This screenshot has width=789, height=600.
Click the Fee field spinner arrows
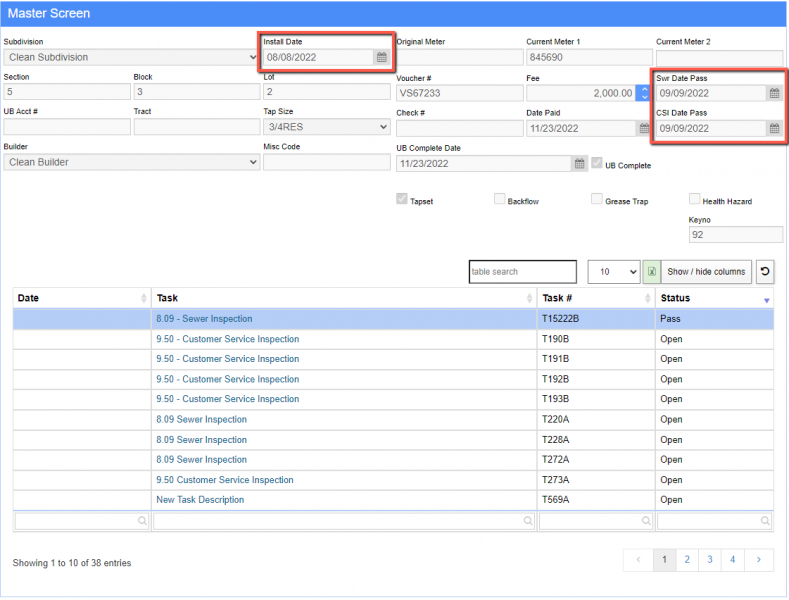tap(643, 93)
